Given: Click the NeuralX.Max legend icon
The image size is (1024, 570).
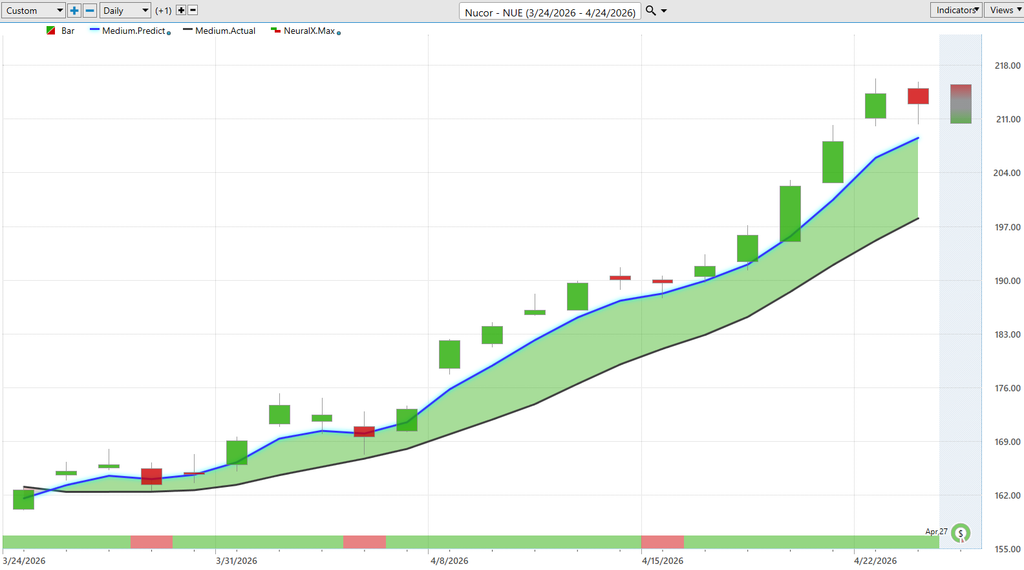Looking at the screenshot, I should (x=276, y=31).
